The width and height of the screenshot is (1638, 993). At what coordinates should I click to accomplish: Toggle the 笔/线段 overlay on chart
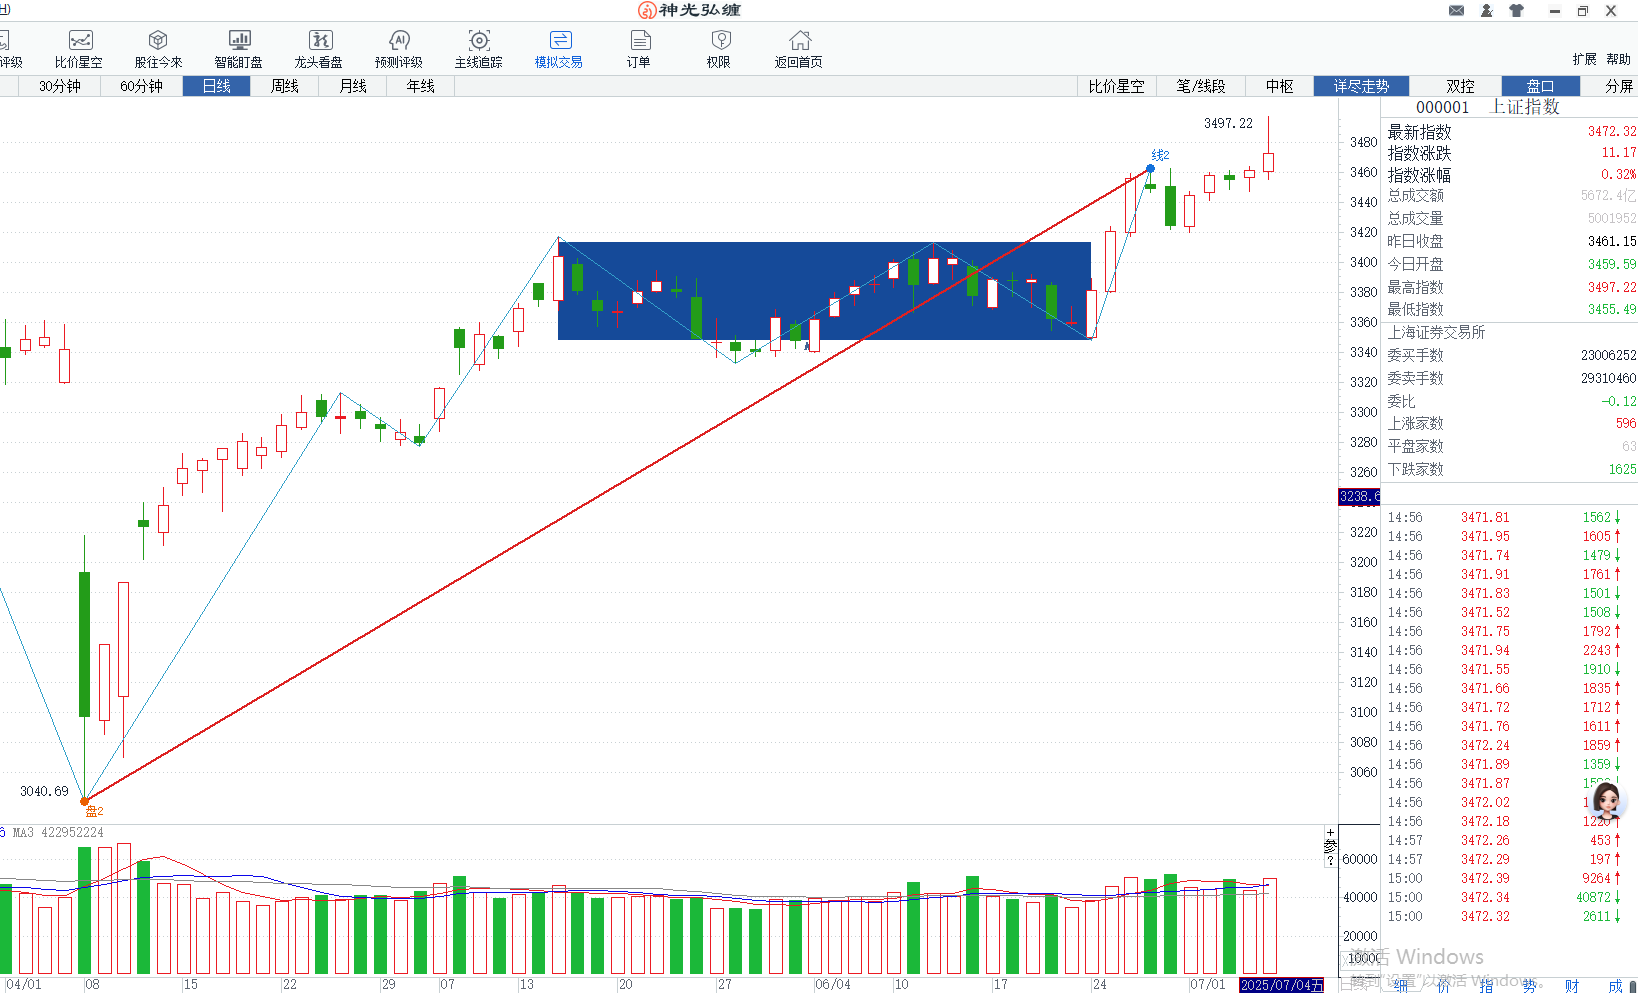tap(1200, 86)
